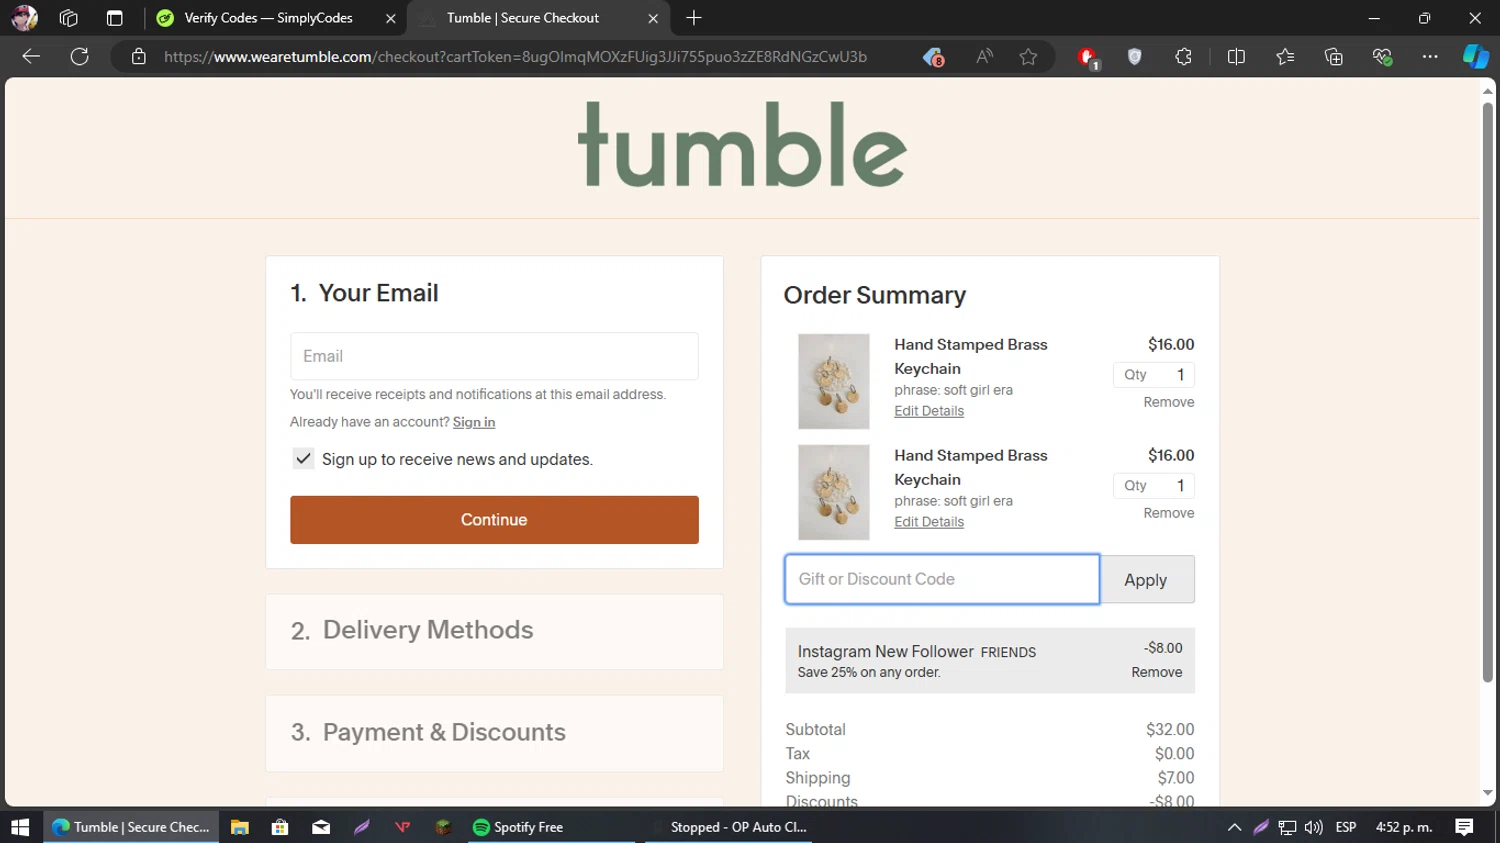Open the notification center icon
1500x843 pixels.
click(1464, 827)
